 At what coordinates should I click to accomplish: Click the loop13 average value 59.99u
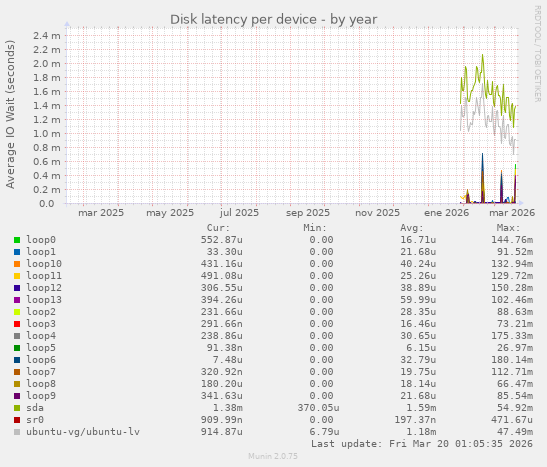(418, 300)
